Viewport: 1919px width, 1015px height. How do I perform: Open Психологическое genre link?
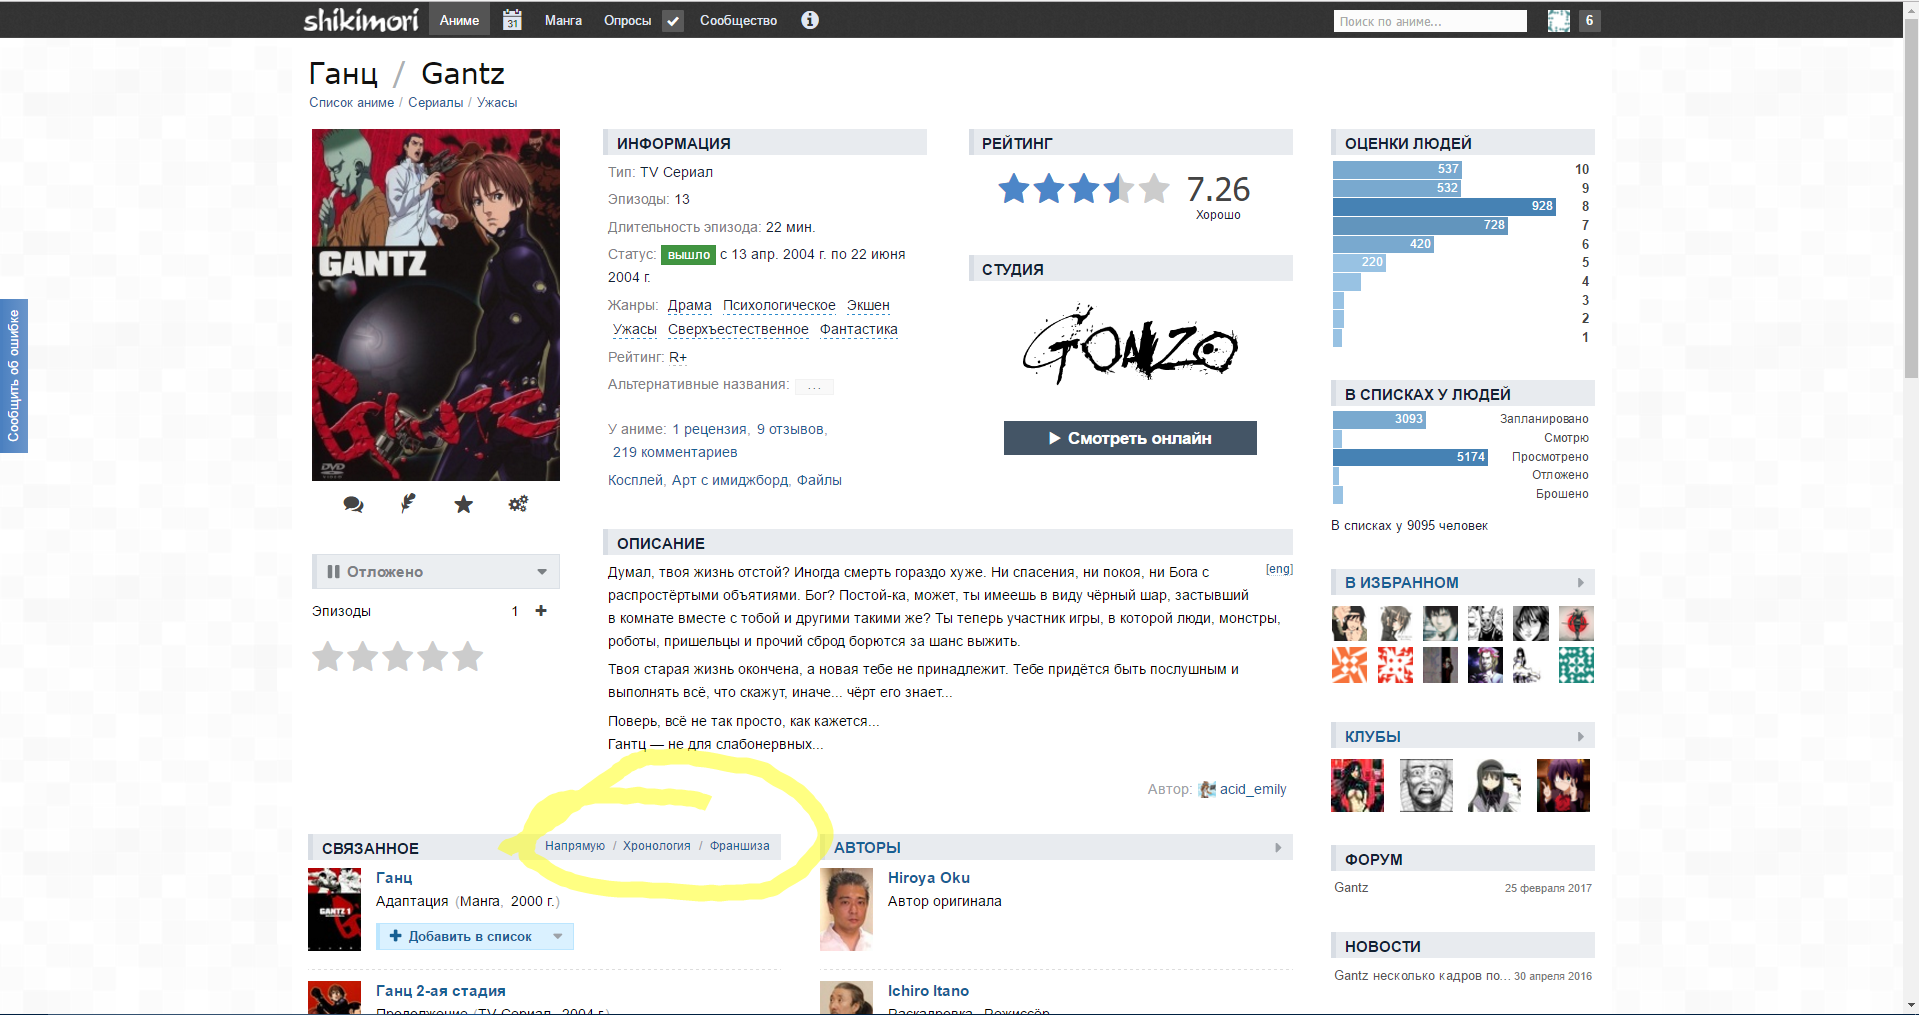(x=779, y=306)
